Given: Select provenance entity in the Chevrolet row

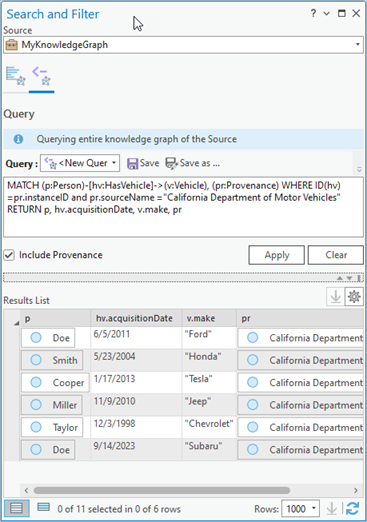Looking at the screenshot, I should pyautogui.click(x=301, y=427).
